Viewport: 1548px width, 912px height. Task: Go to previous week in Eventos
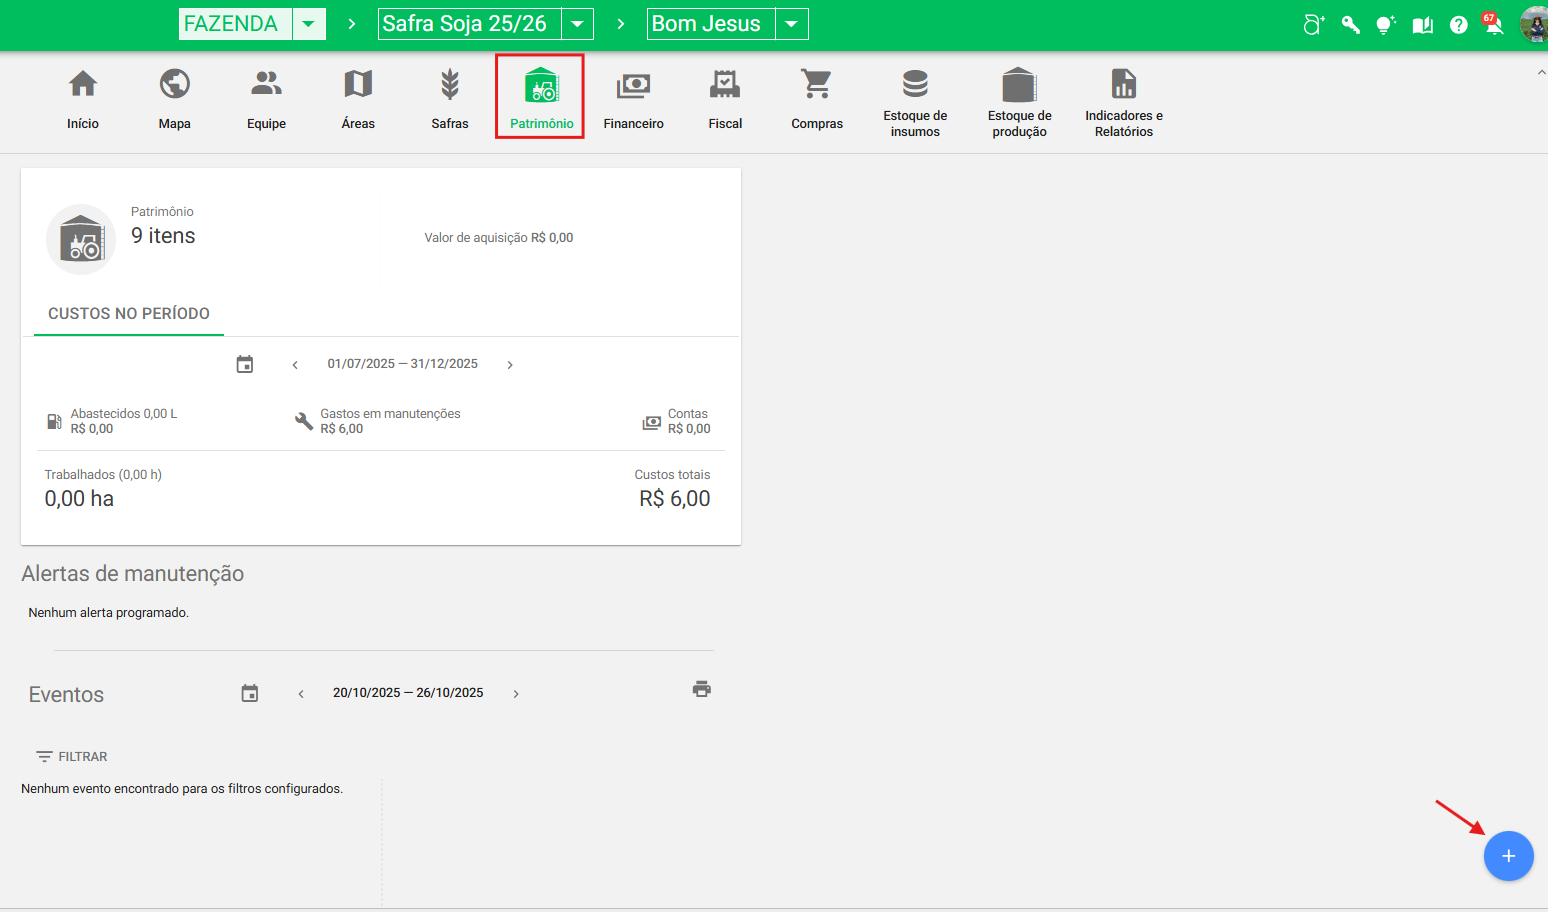click(301, 694)
